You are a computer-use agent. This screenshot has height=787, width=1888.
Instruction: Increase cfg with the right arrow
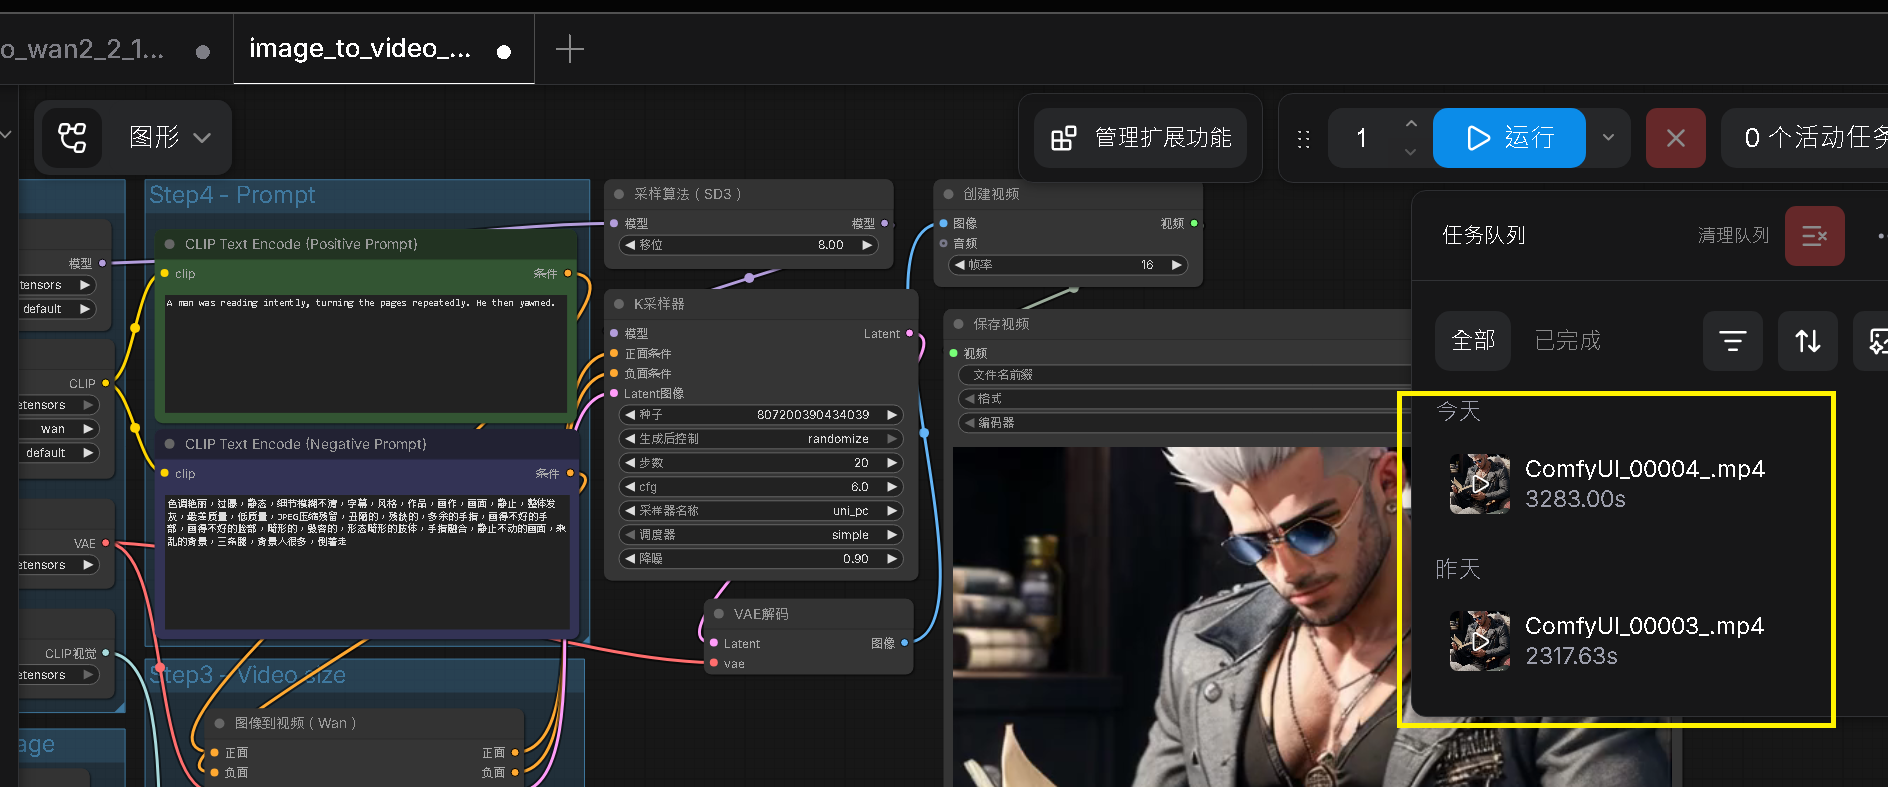pos(892,487)
